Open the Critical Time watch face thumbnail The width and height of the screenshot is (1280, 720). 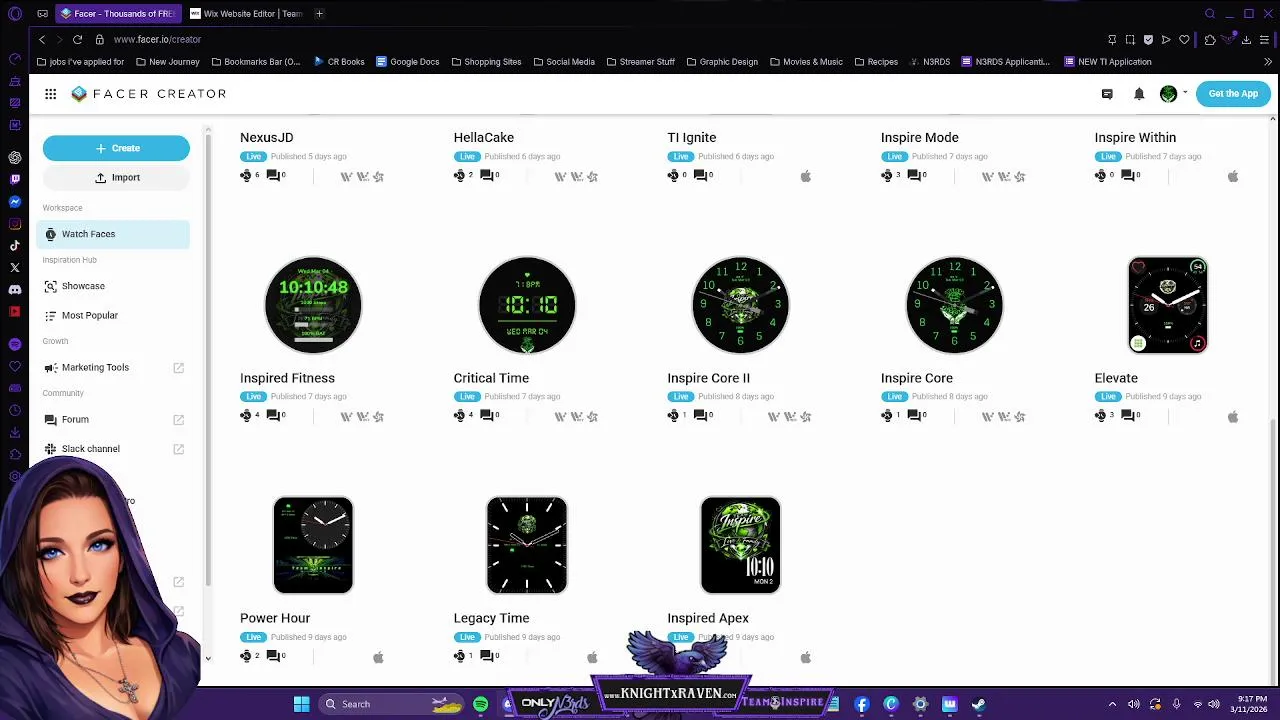tap(527, 305)
